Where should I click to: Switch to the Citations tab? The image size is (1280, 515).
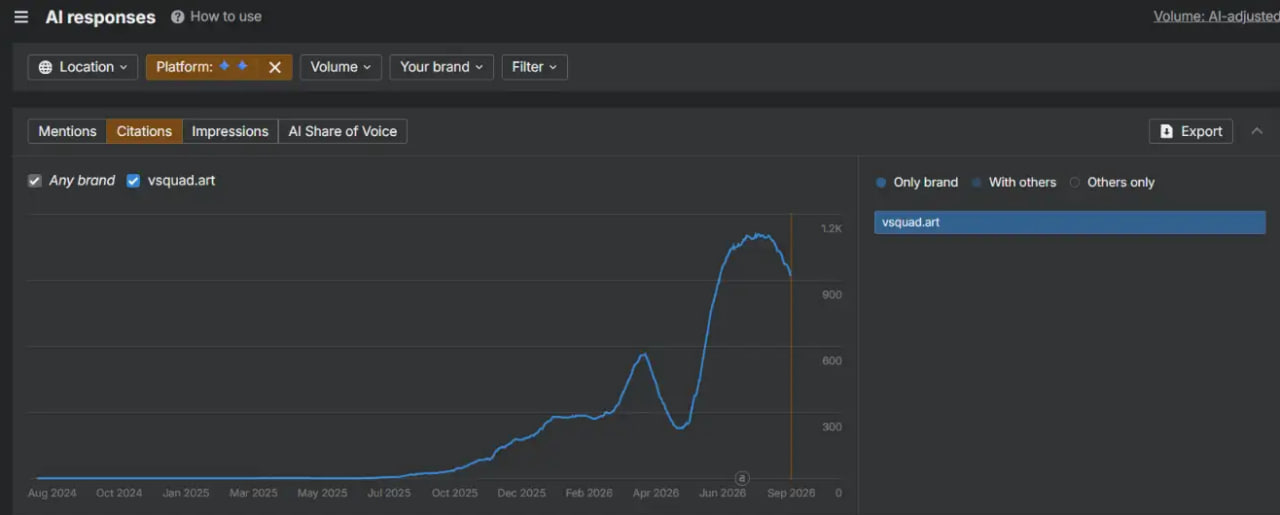click(x=144, y=131)
